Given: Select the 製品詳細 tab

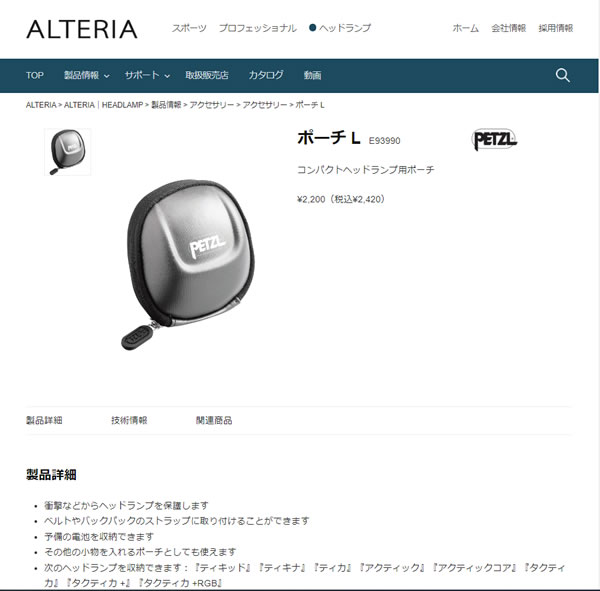Looking at the screenshot, I should 44,420.
